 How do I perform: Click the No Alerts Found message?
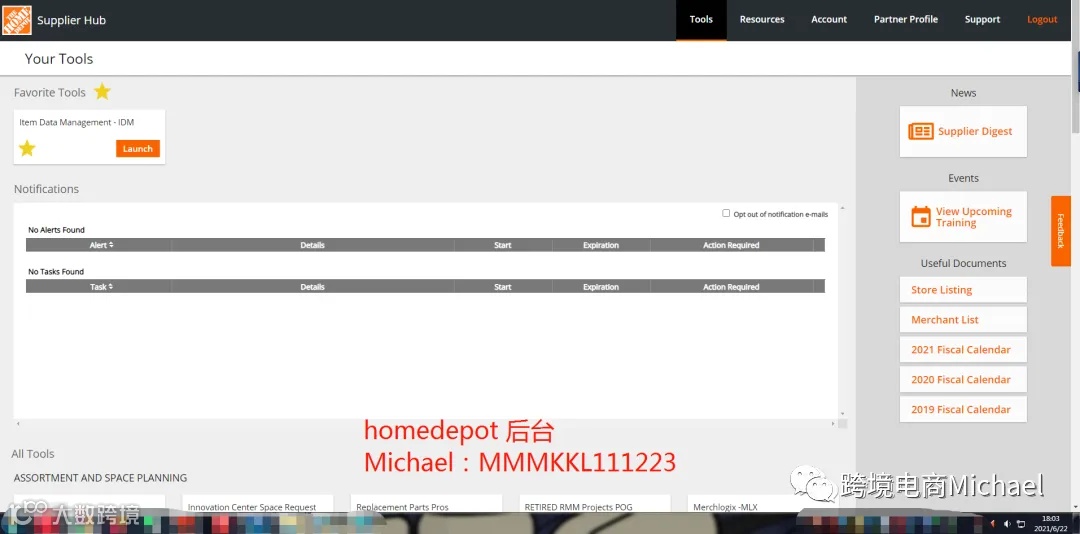[x=56, y=230]
